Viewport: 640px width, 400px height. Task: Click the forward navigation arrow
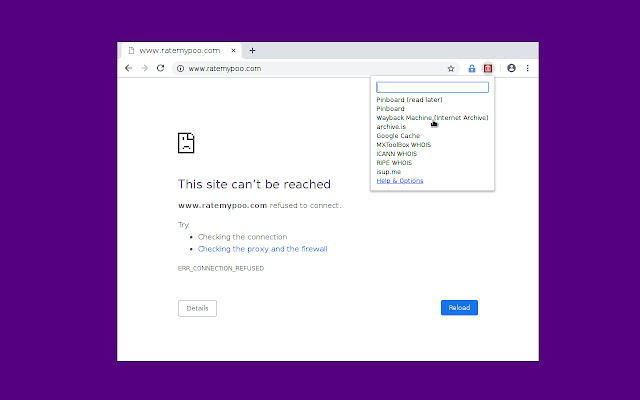[144, 68]
